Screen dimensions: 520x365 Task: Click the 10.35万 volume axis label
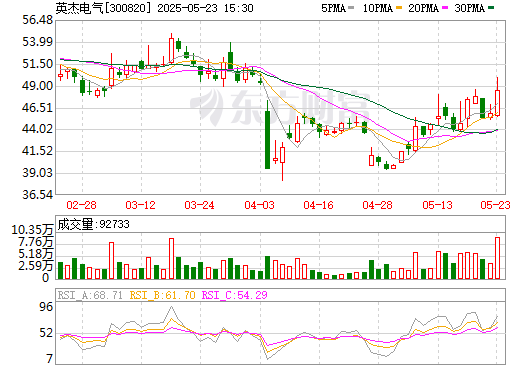pos(32,230)
